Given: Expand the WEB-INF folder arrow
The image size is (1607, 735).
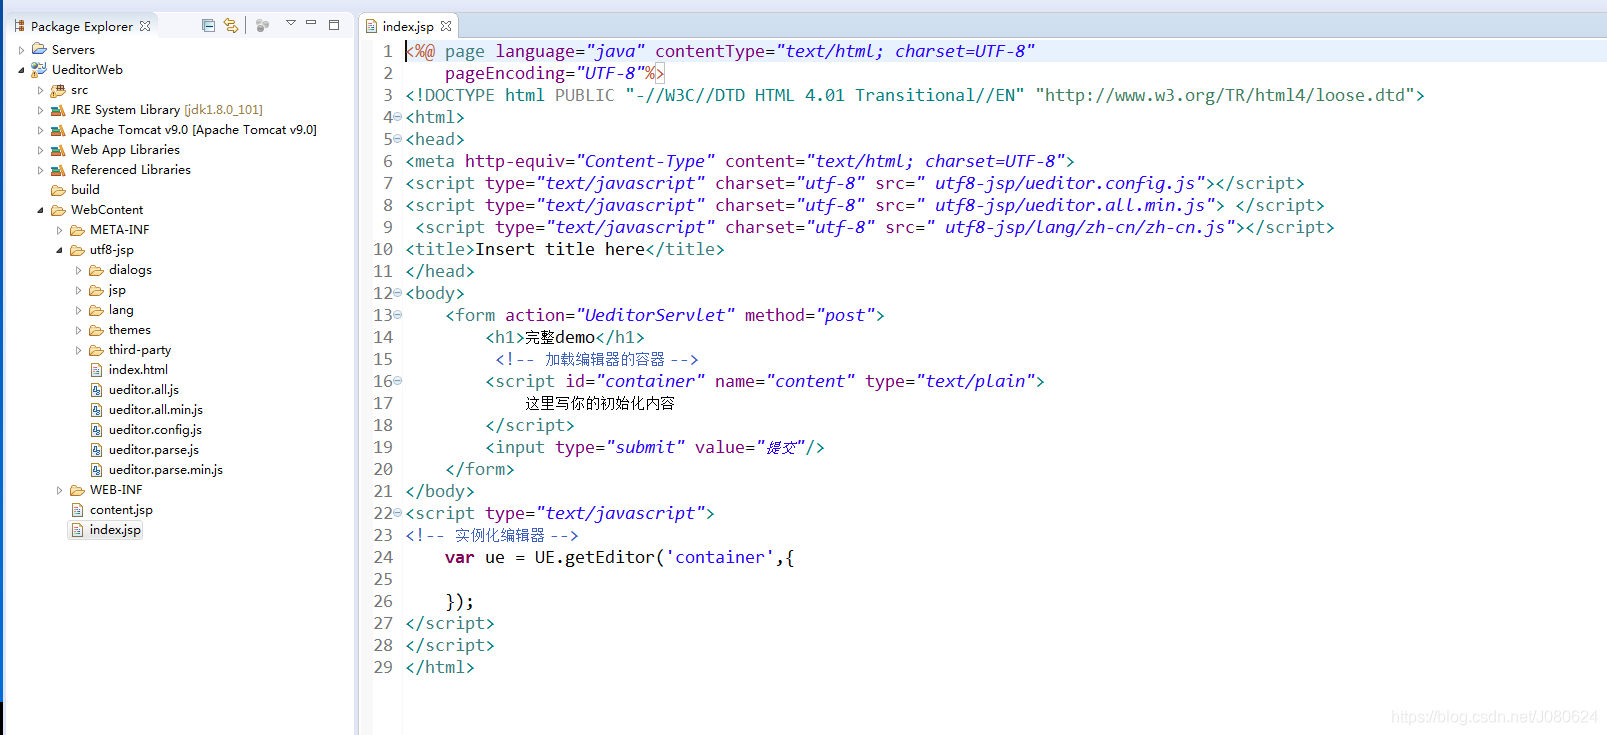Looking at the screenshot, I should tap(59, 490).
